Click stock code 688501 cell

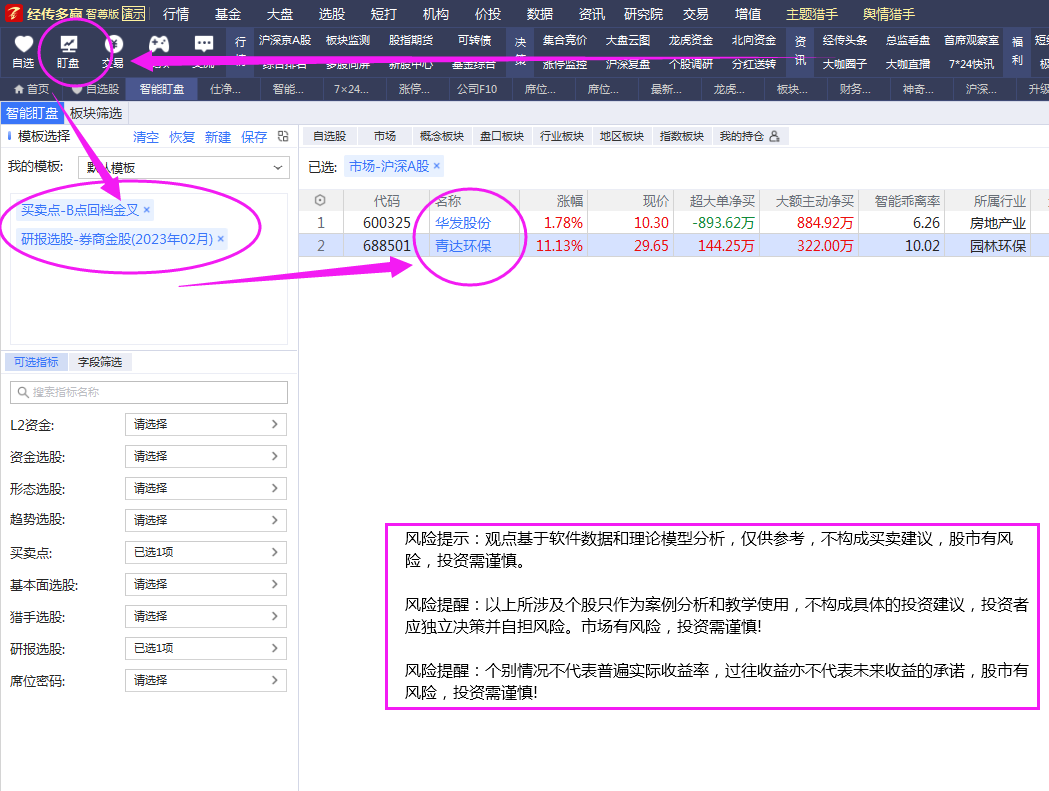point(387,246)
